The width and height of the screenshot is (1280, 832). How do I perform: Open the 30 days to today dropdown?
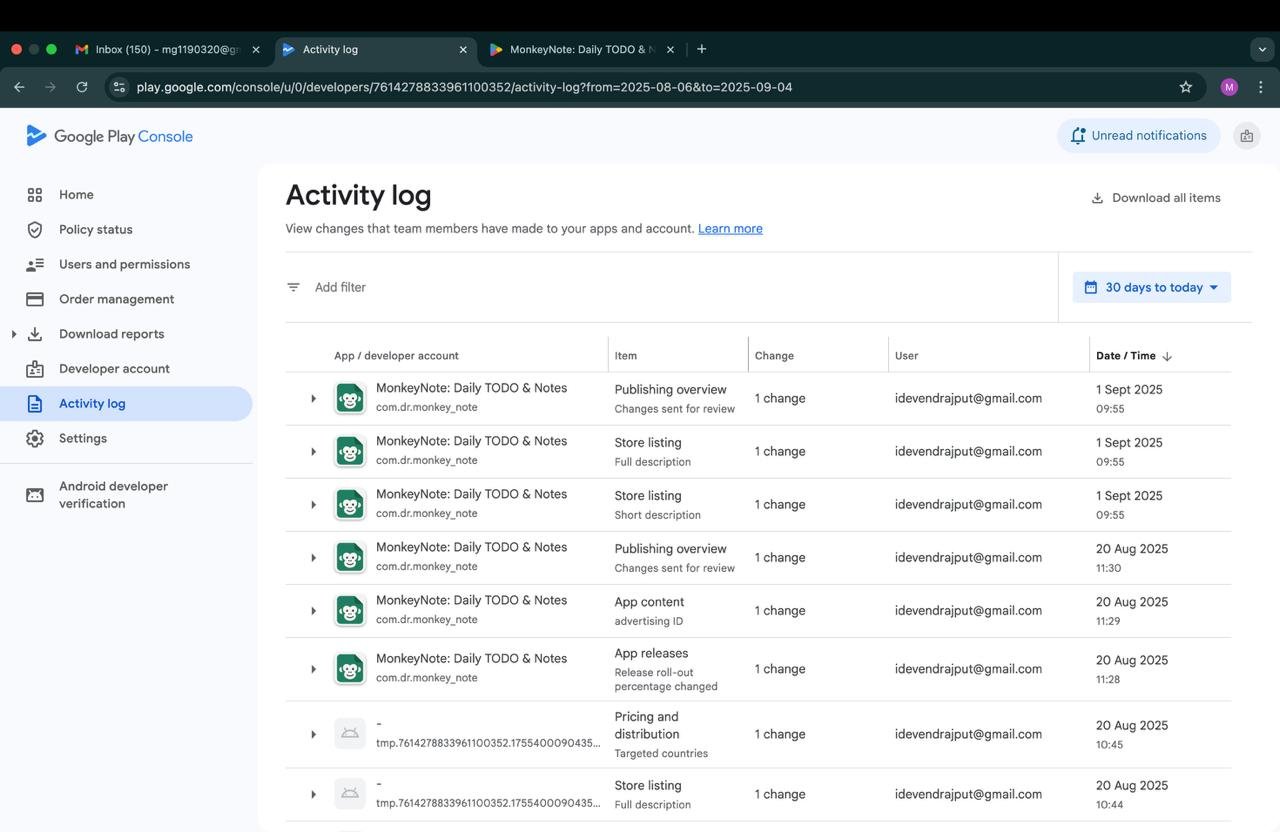click(x=1152, y=287)
